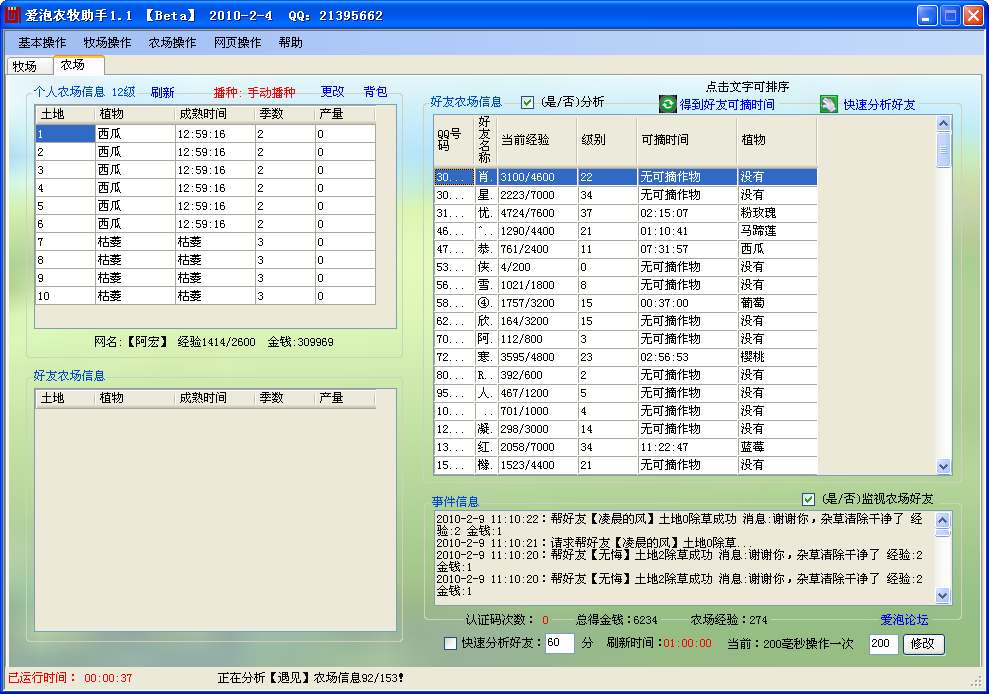Sort friends by 当前经验 column header
This screenshot has height=694, width=989.
coord(537,140)
